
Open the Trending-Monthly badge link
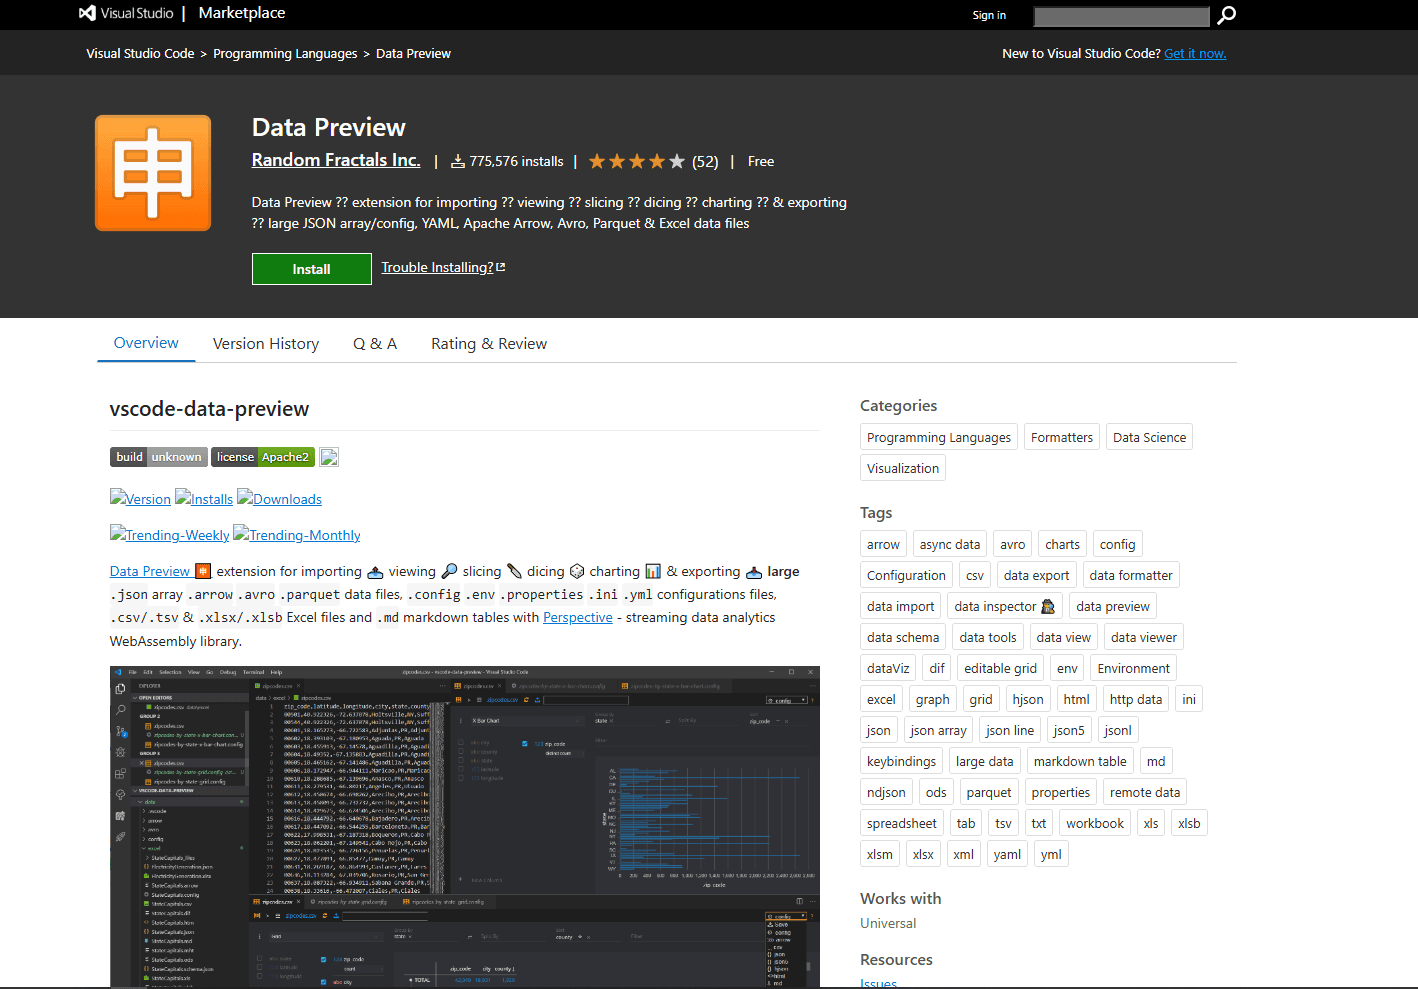click(297, 534)
